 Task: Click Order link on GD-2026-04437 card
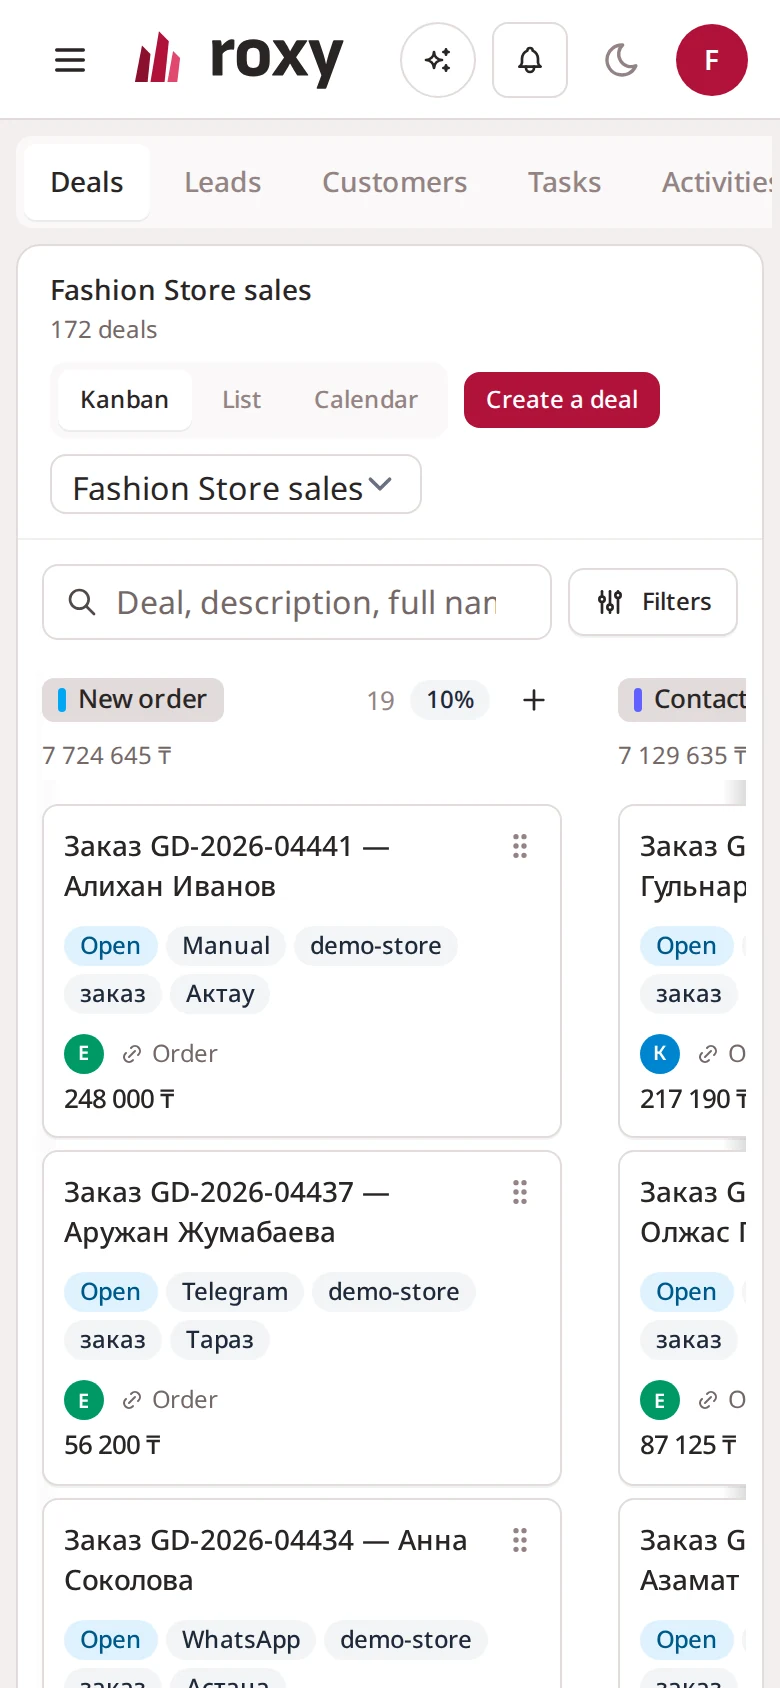tap(170, 1400)
